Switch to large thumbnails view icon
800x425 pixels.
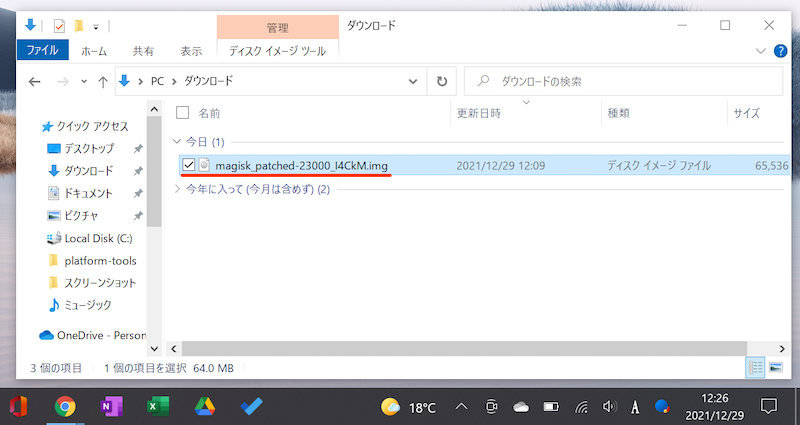coord(776,368)
